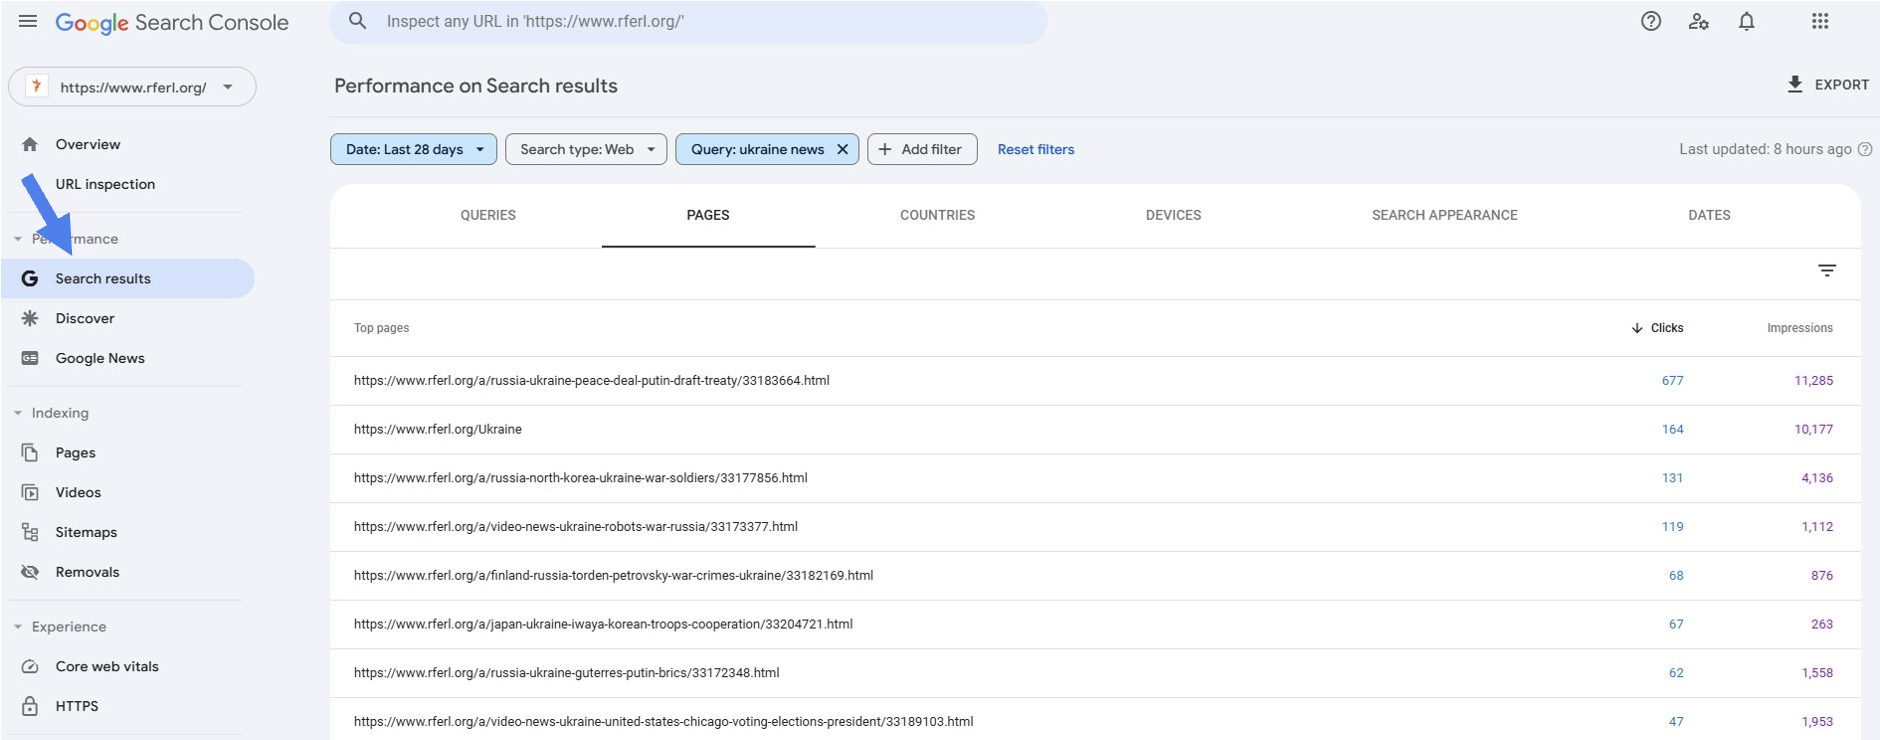
Task: Open the notifications bell
Action: 1746,21
